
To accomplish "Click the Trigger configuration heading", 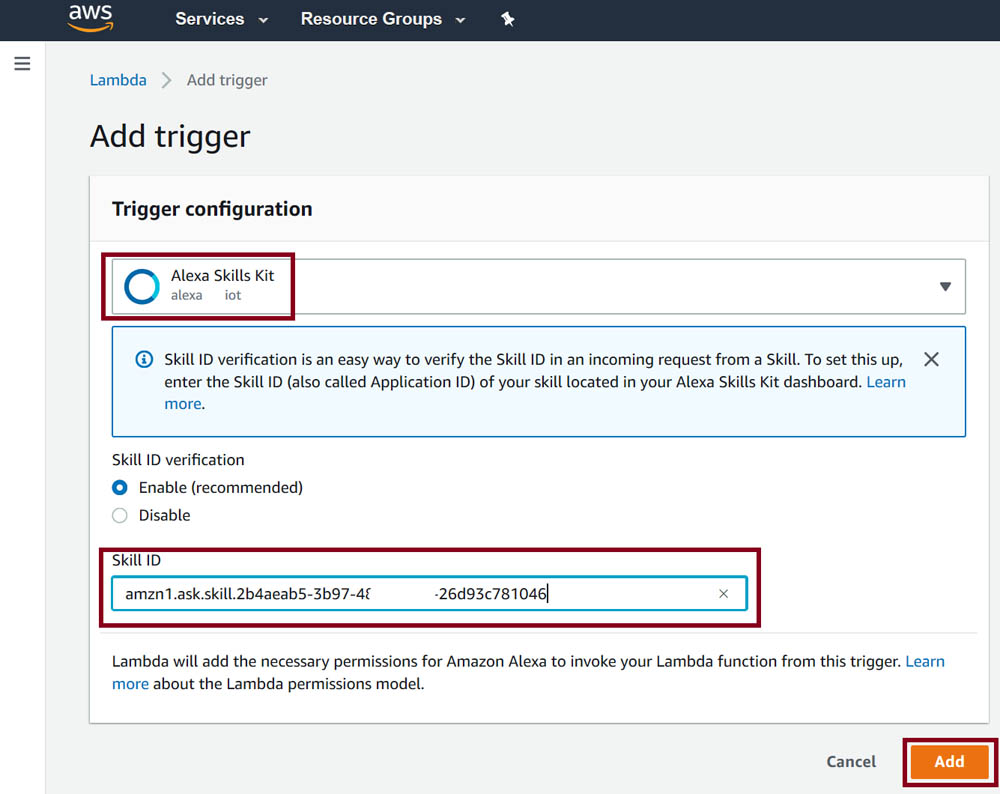I will (212, 209).
